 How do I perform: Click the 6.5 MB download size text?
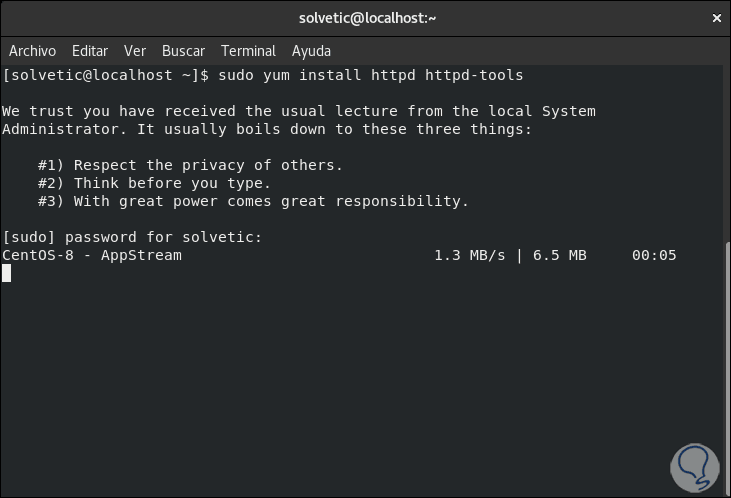(559, 255)
